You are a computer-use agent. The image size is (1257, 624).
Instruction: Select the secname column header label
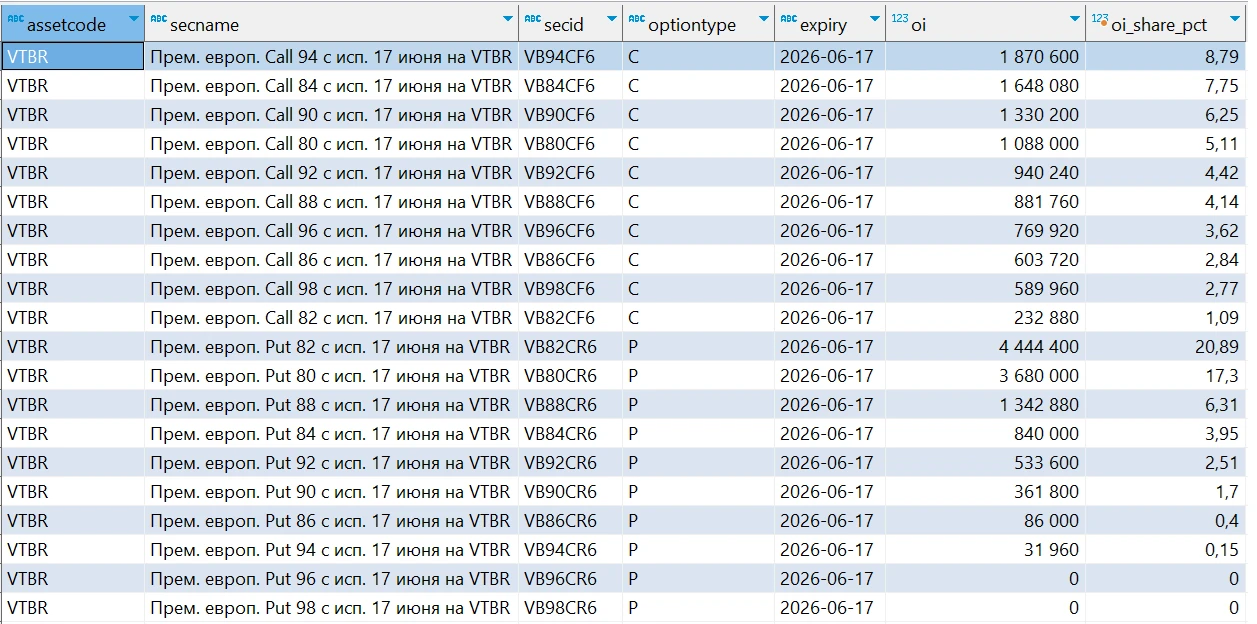204,25
